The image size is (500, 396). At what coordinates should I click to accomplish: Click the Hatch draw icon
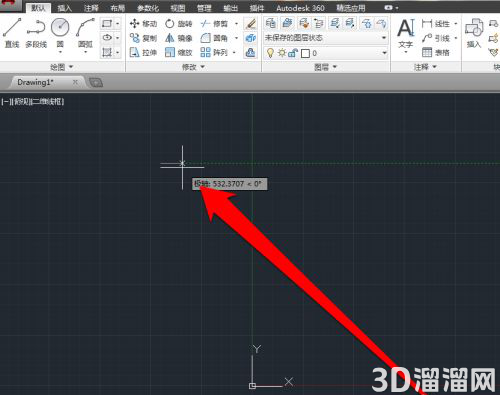[x=107, y=52]
